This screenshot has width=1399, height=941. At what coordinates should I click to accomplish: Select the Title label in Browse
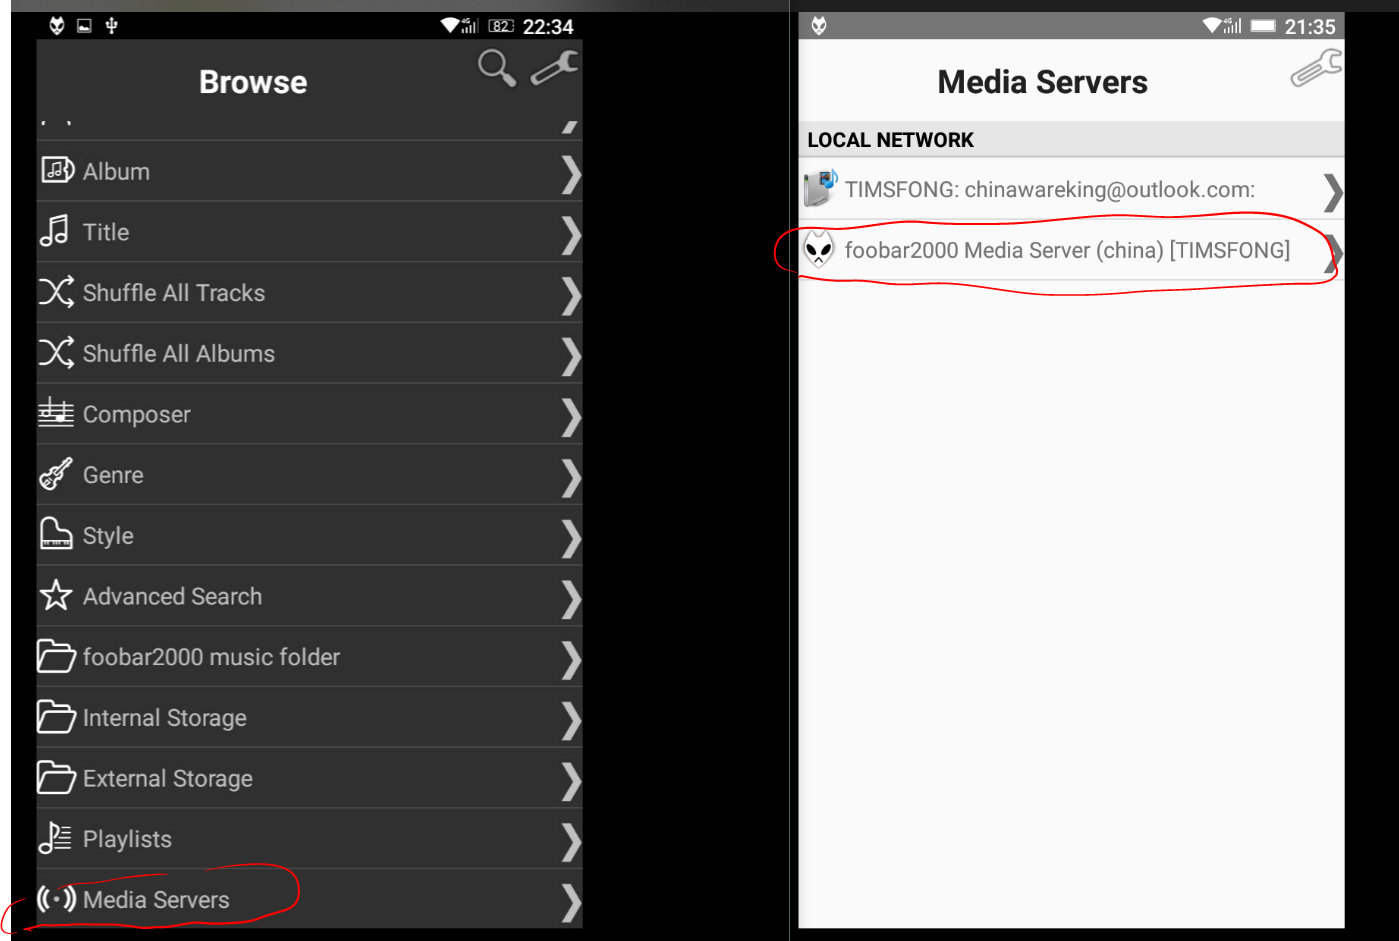106,232
